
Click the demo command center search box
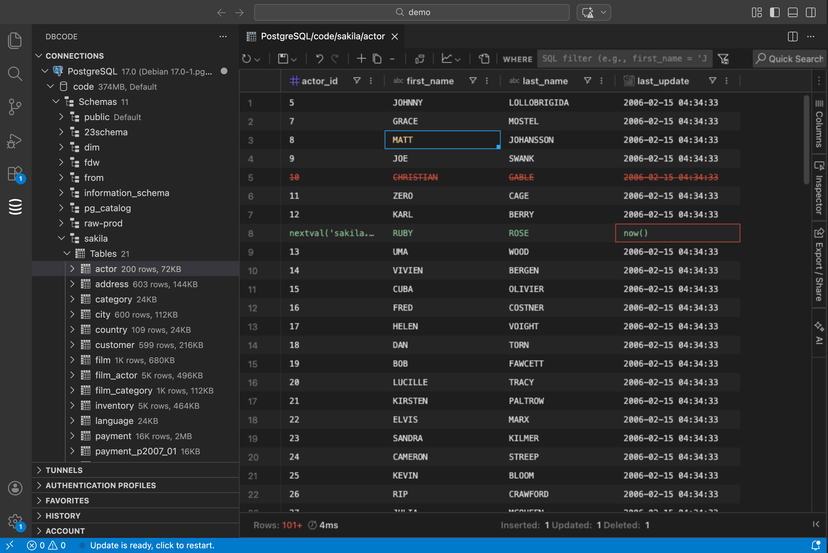[412, 12]
